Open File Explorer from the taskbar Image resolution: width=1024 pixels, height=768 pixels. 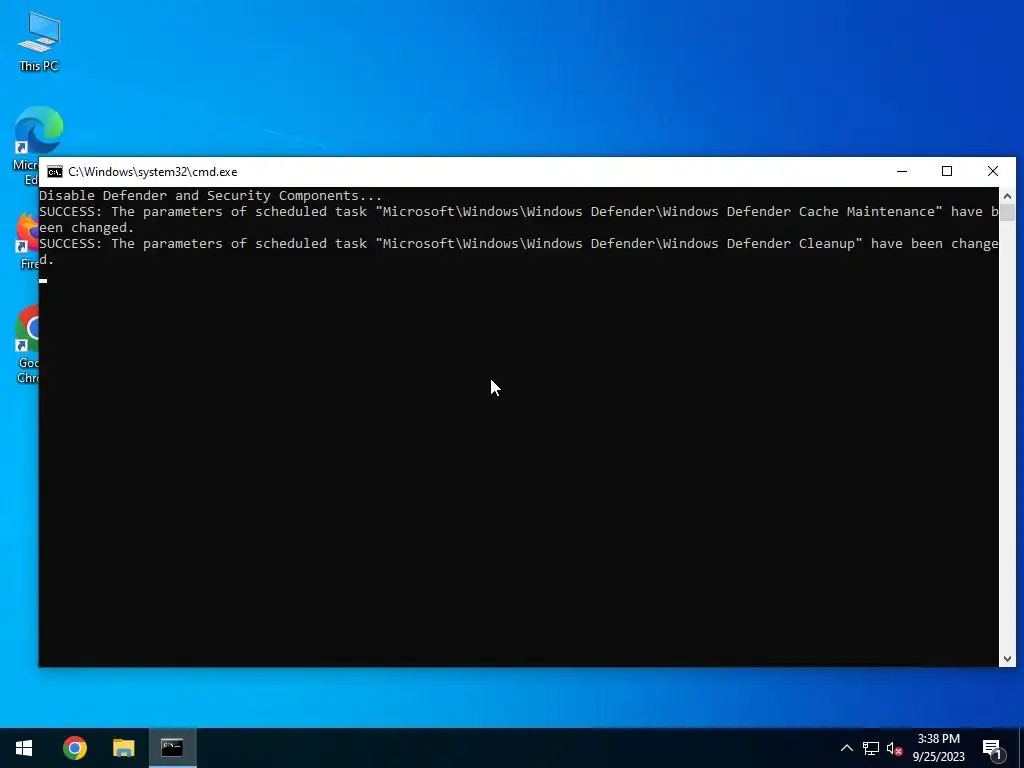tap(123, 748)
